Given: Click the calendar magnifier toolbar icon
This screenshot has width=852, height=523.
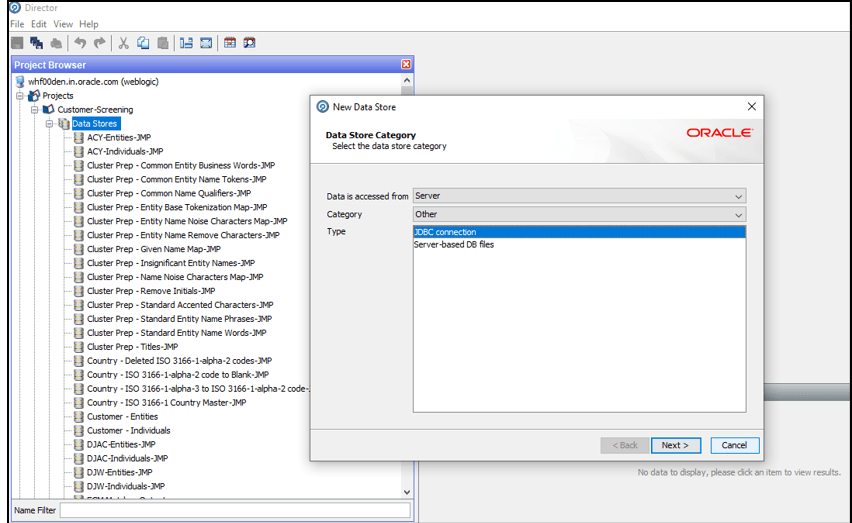Looking at the screenshot, I should point(249,43).
